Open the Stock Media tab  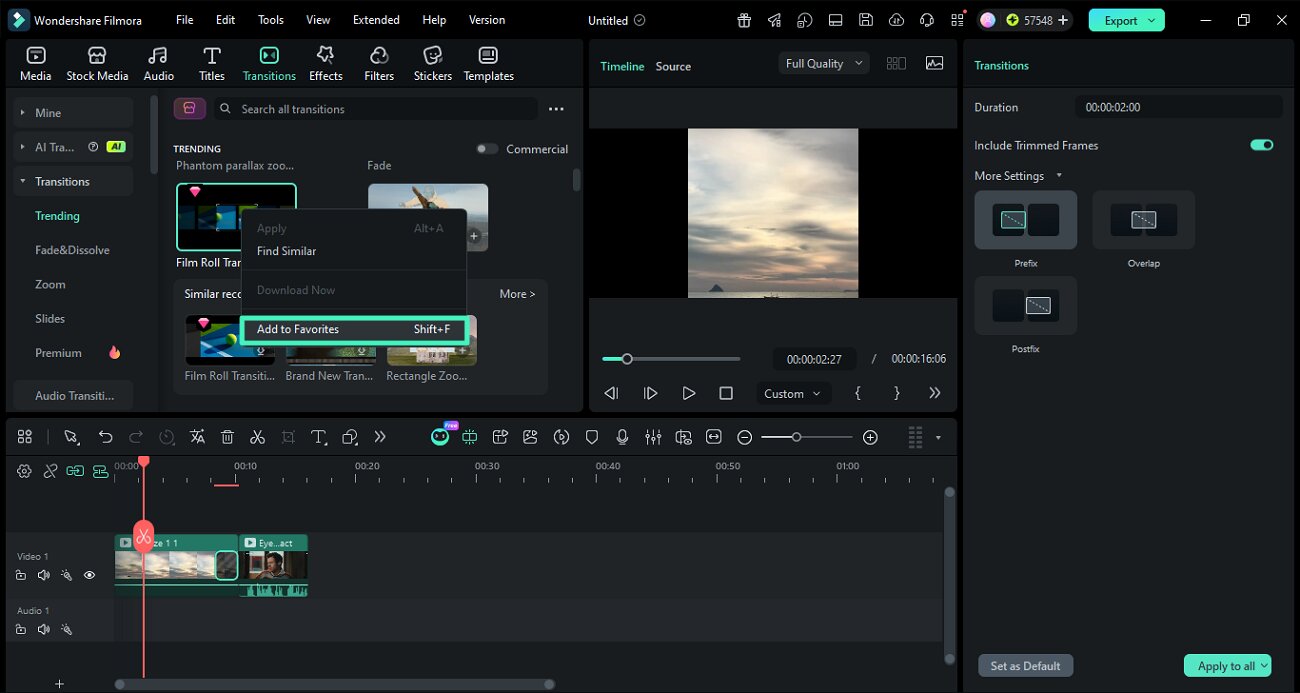[97, 64]
